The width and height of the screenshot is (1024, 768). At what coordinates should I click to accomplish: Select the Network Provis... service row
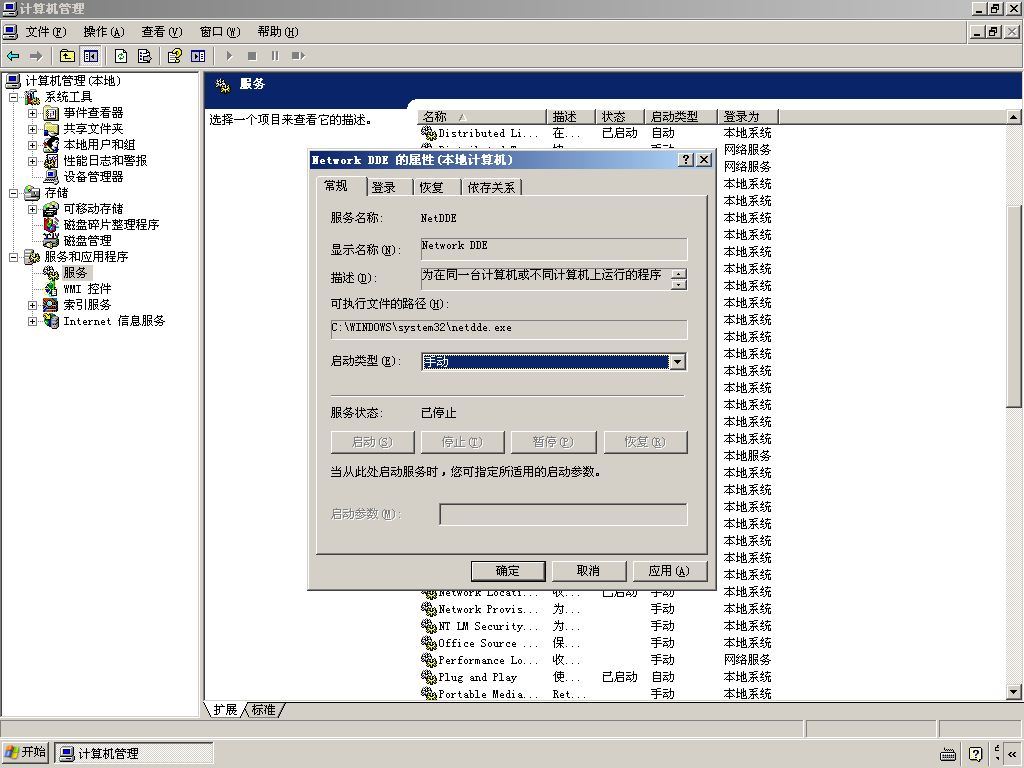point(596,609)
